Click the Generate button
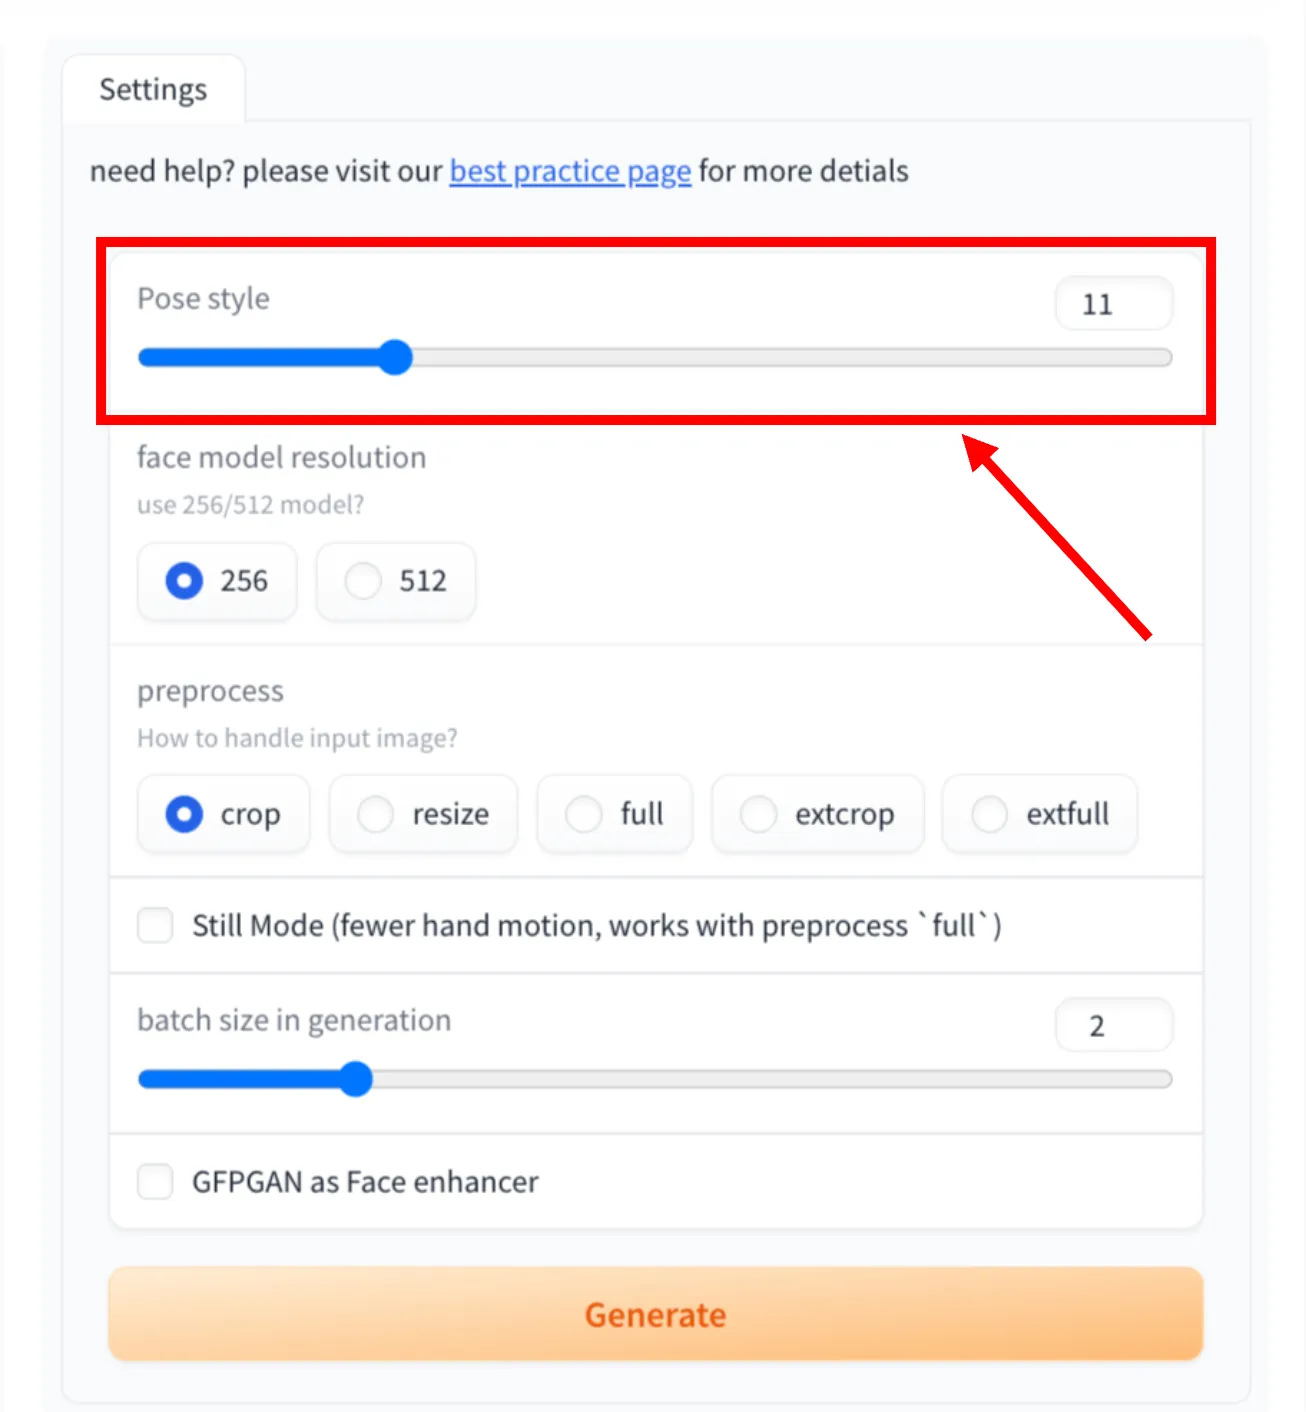Image resolution: width=1306 pixels, height=1412 pixels. pos(655,1314)
